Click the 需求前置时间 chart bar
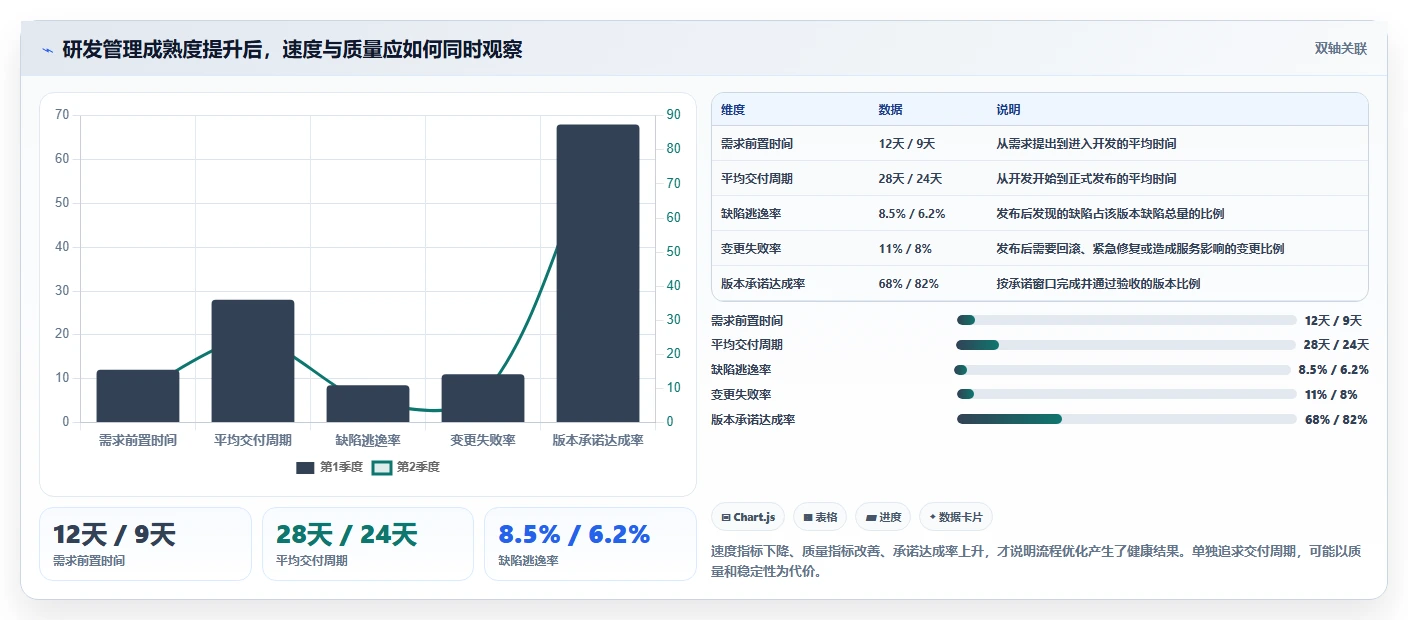 (x=138, y=396)
